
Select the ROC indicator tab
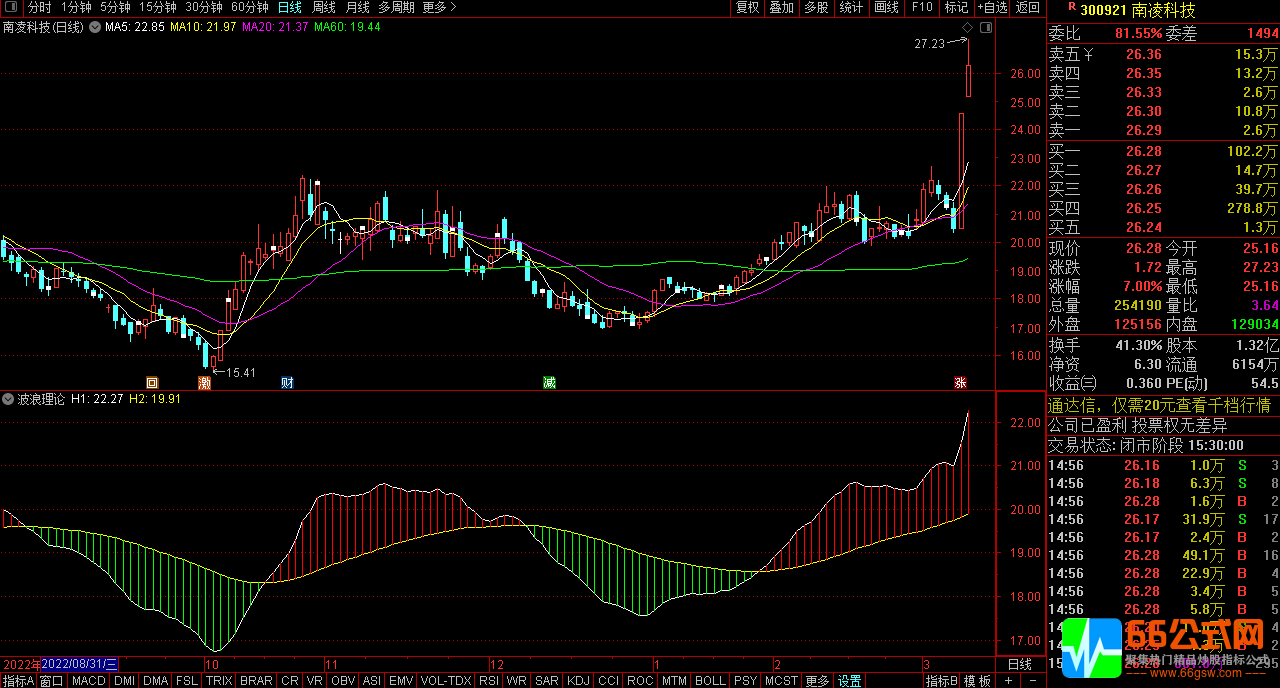click(x=640, y=681)
